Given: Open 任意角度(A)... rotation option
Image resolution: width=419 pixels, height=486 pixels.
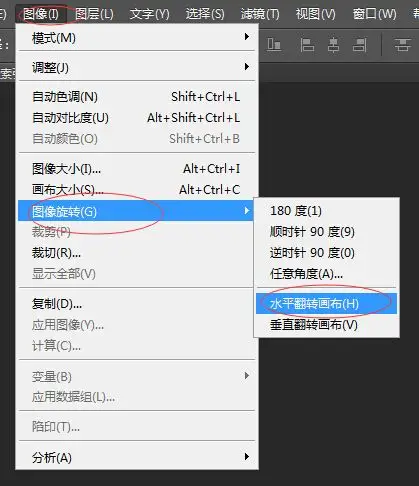Looking at the screenshot, I should click(x=326, y=274).
